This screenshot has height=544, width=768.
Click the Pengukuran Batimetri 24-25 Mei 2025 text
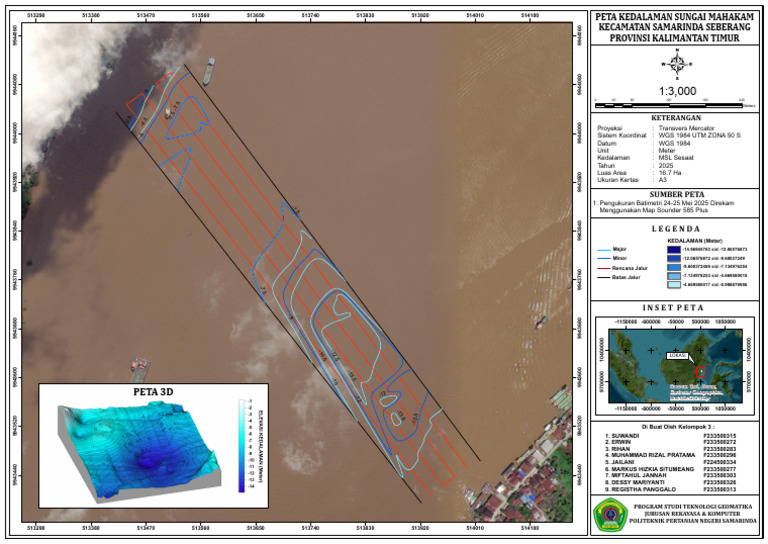(x=667, y=203)
